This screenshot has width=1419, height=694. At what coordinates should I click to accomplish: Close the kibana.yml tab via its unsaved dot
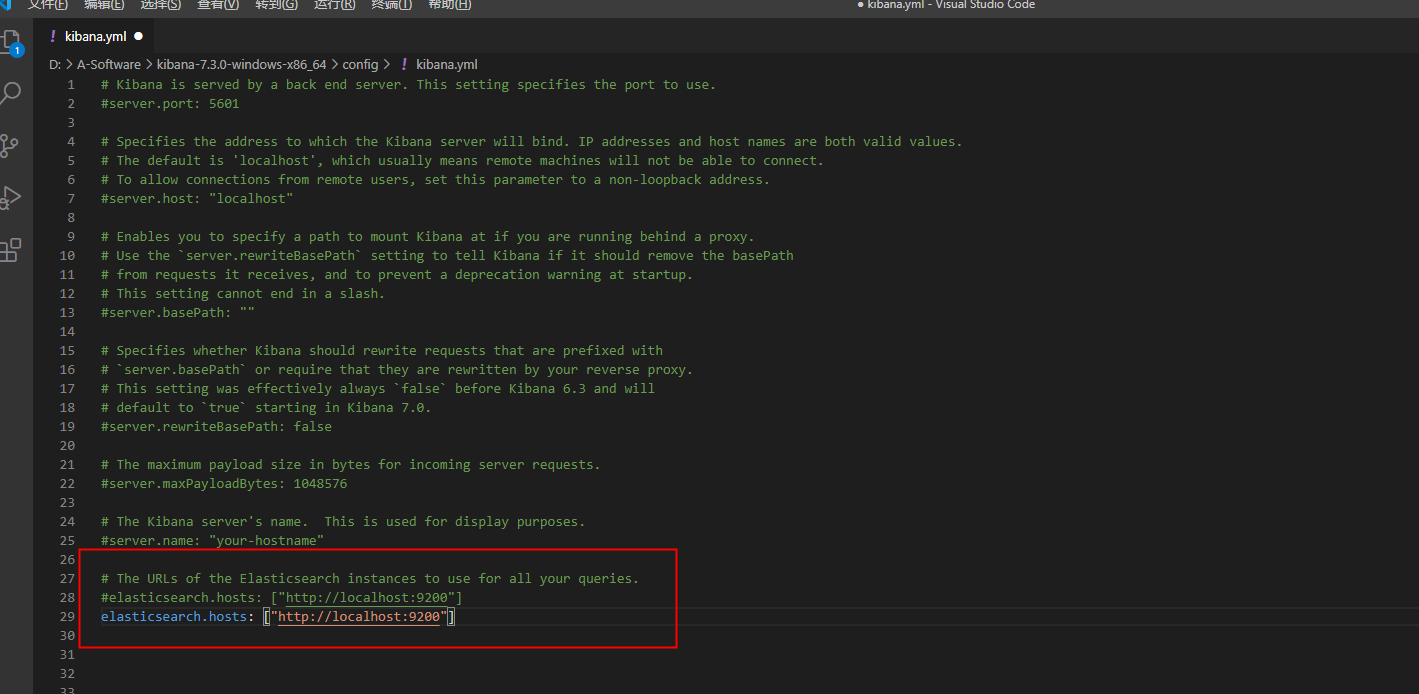138,36
